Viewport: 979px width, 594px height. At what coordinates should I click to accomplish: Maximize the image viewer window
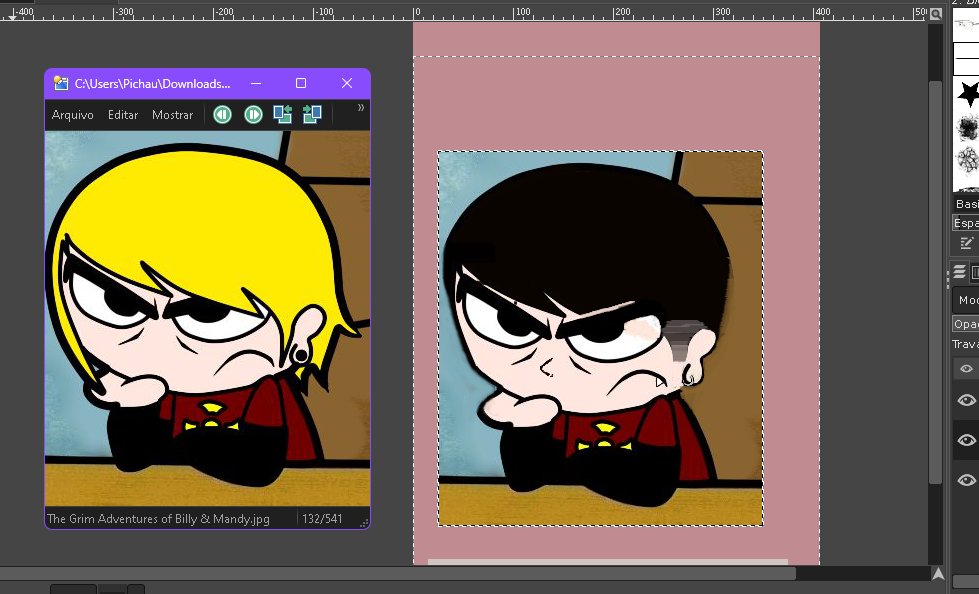click(301, 83)
